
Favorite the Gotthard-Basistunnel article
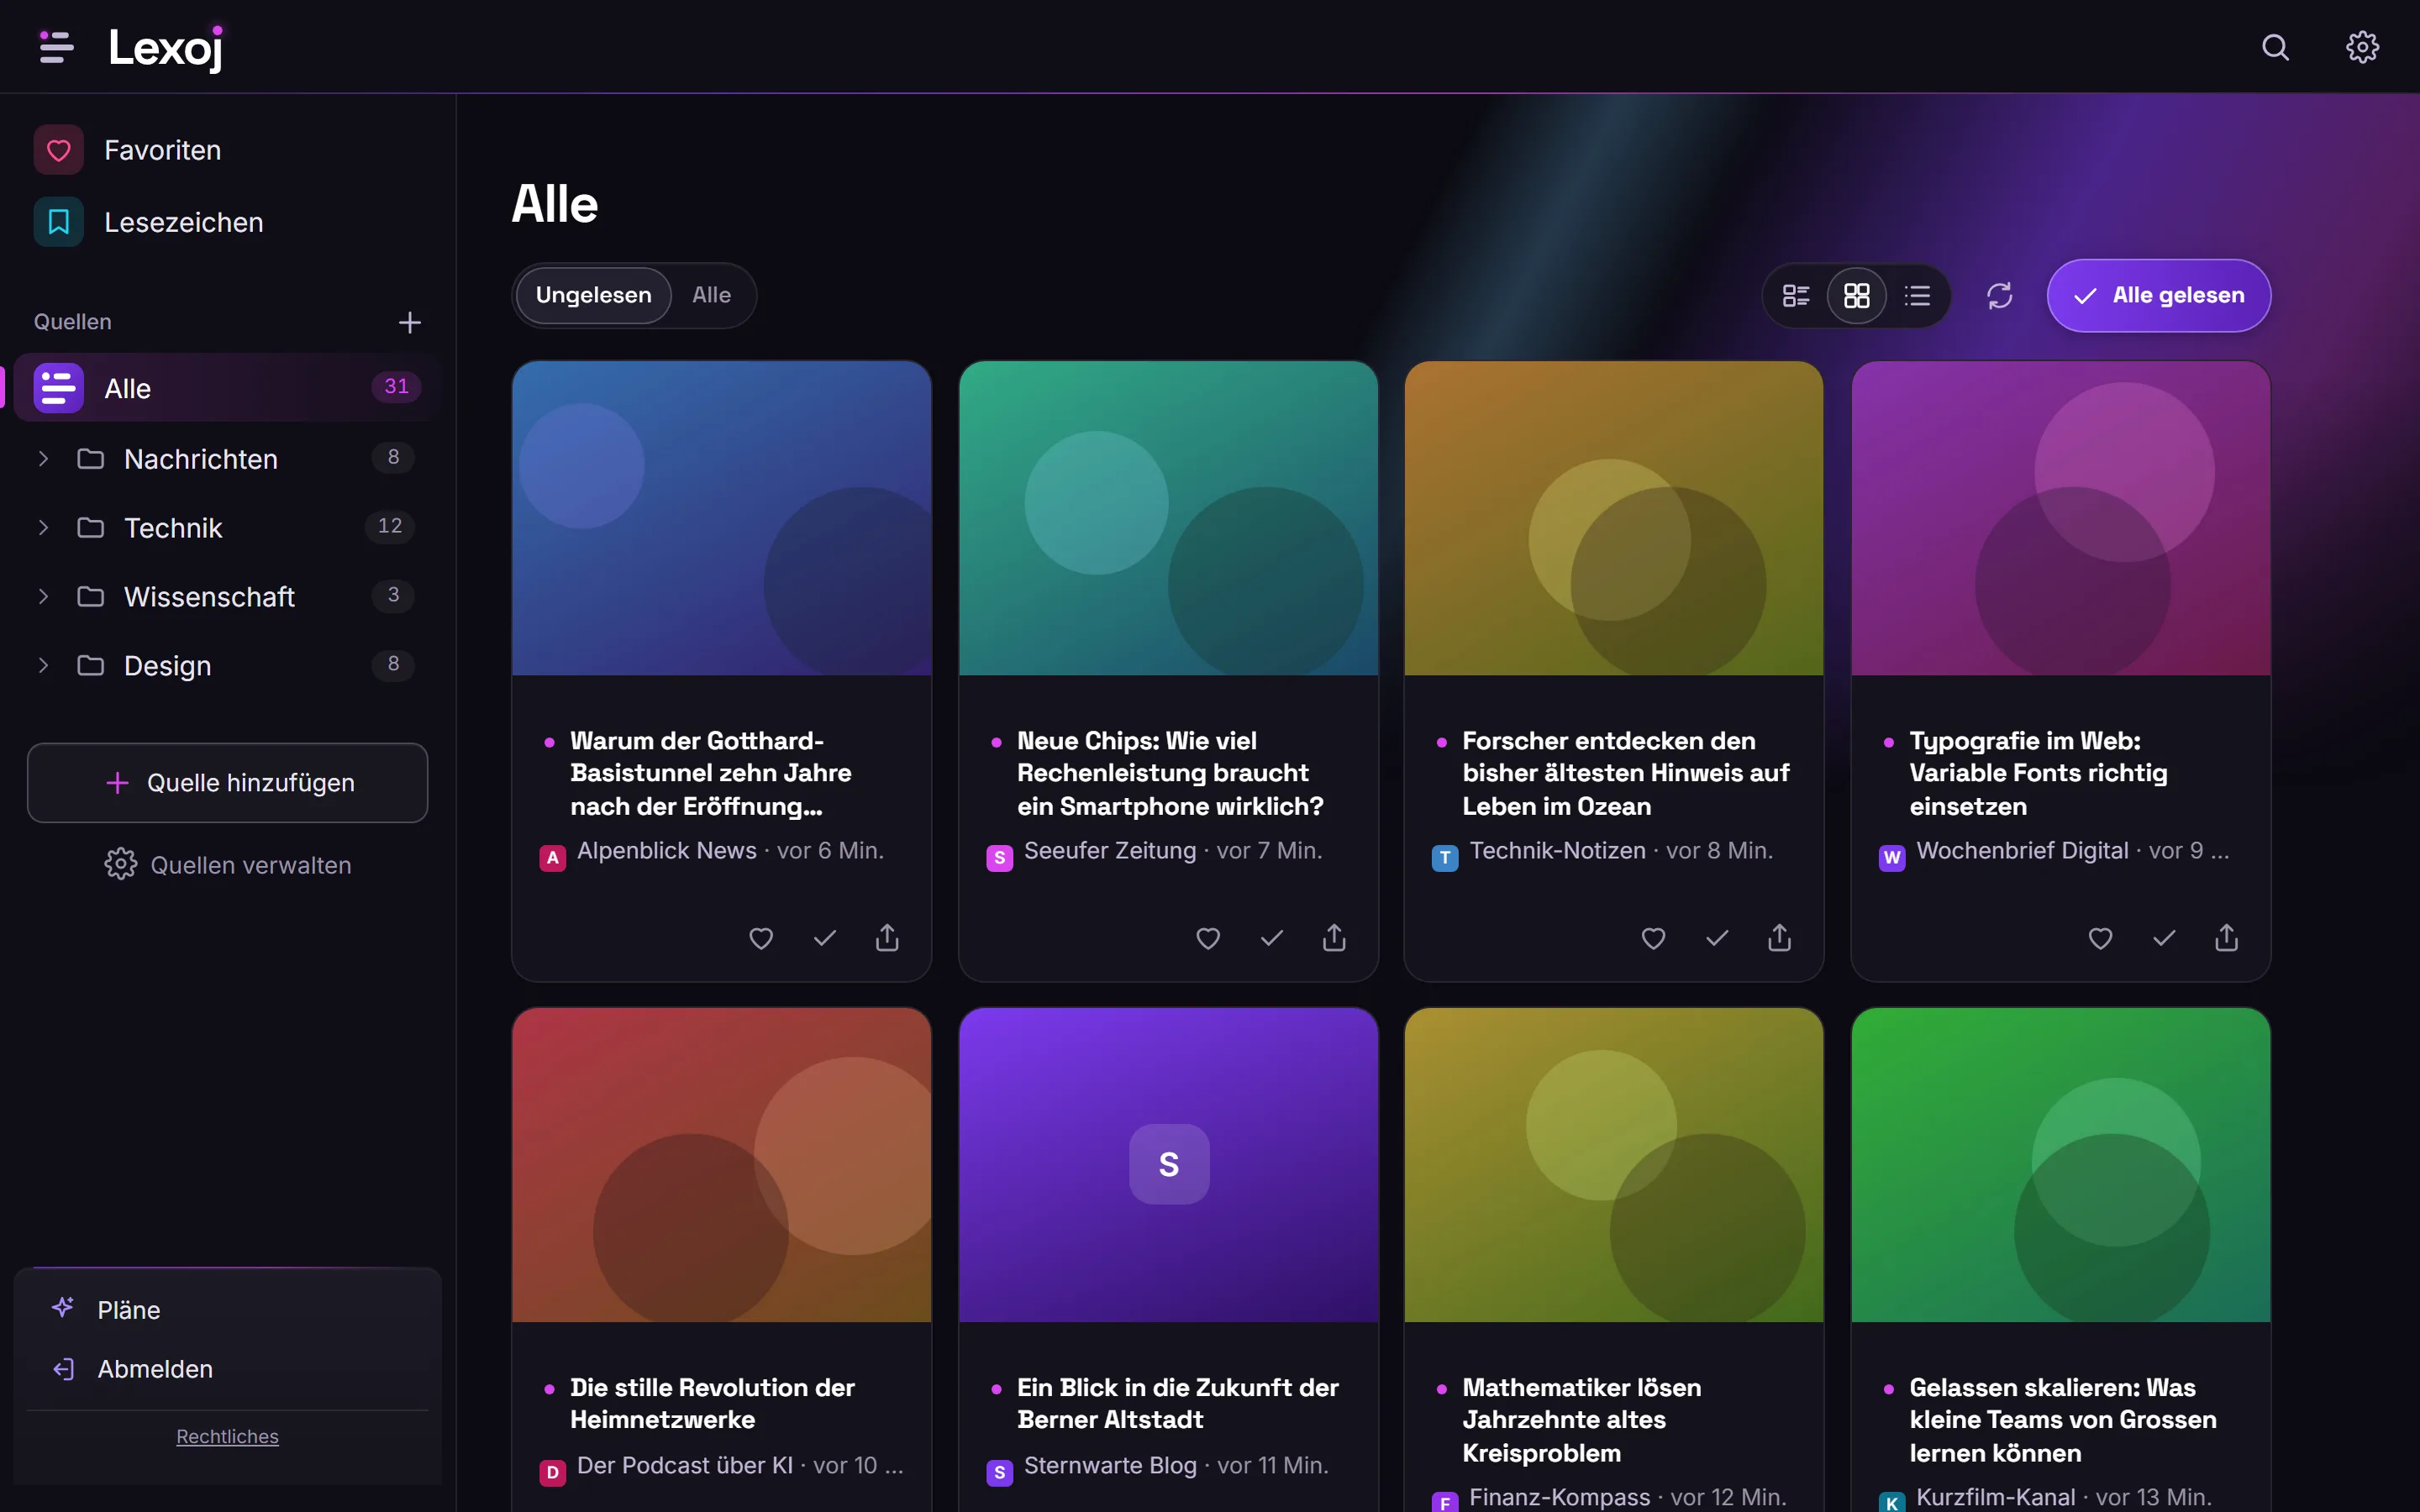tap(761, 938)
